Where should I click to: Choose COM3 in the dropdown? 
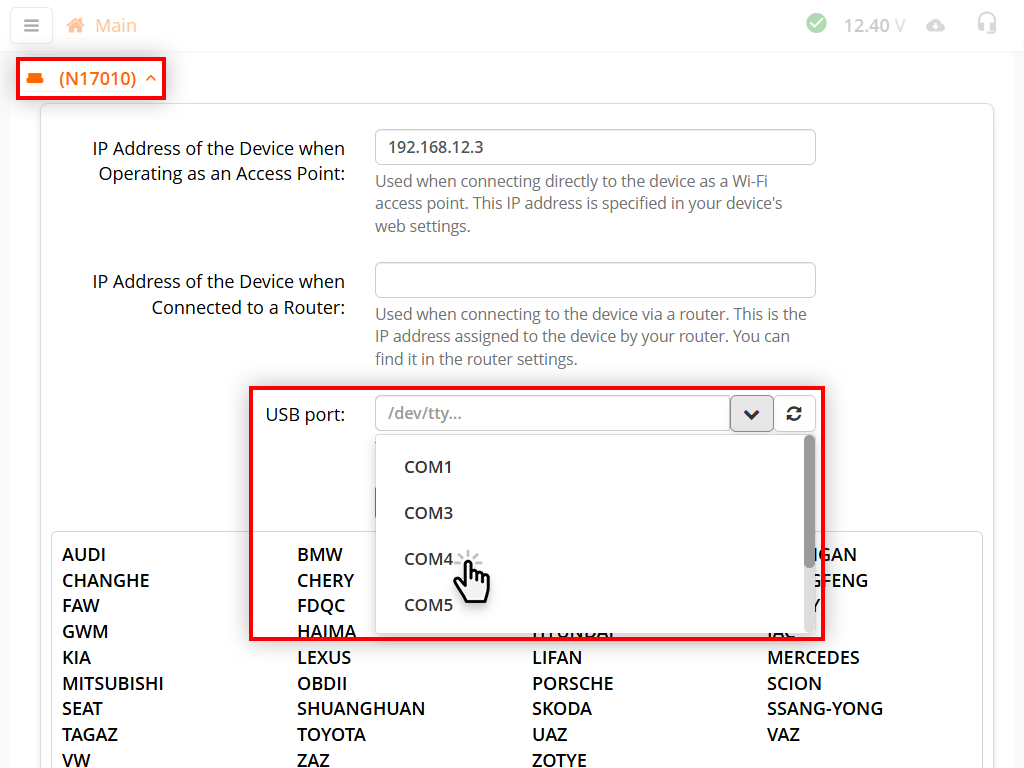428,513
